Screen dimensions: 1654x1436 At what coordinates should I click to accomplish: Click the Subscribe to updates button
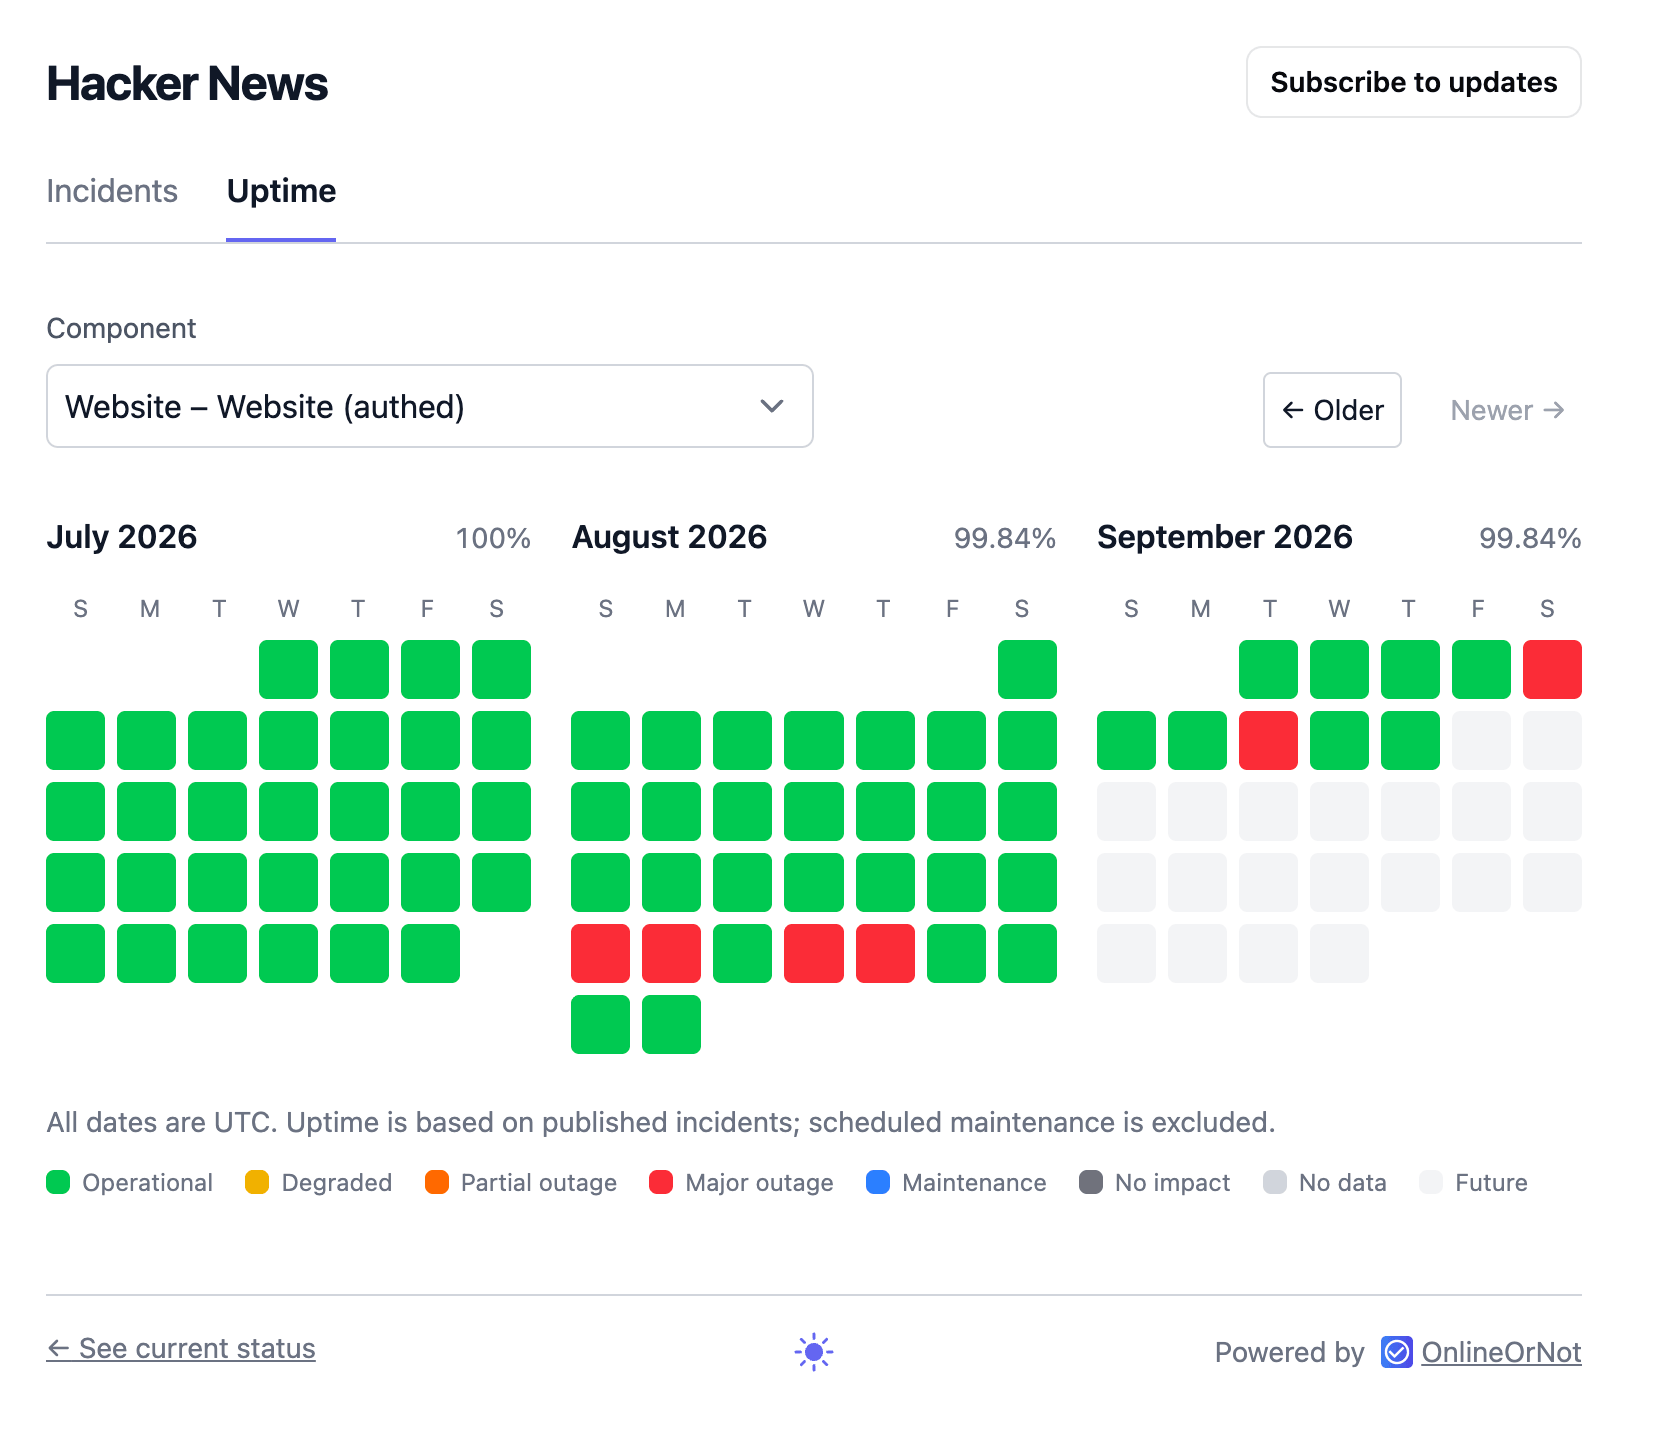pos(1413,82)
